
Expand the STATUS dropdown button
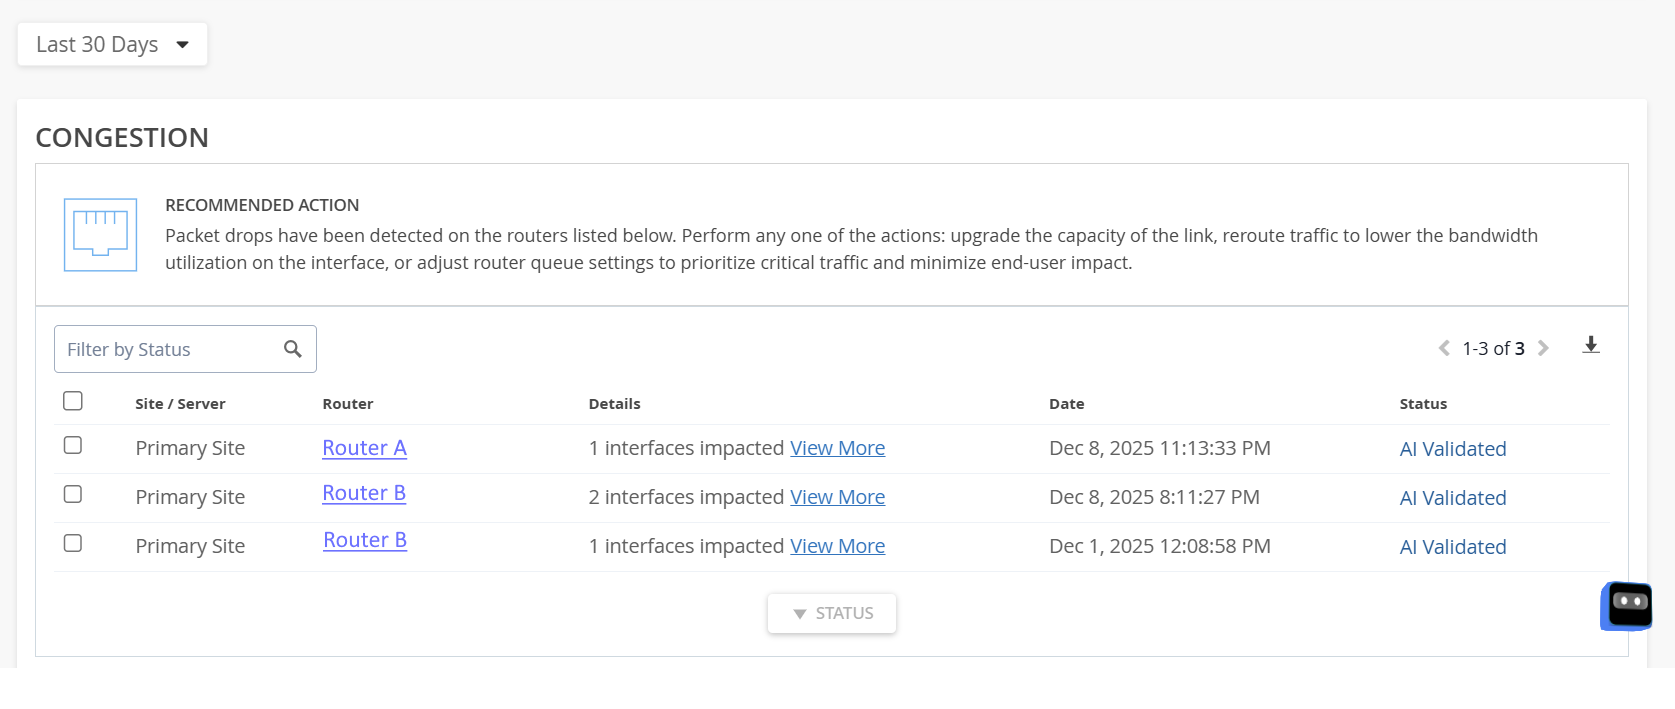(832, 613)
